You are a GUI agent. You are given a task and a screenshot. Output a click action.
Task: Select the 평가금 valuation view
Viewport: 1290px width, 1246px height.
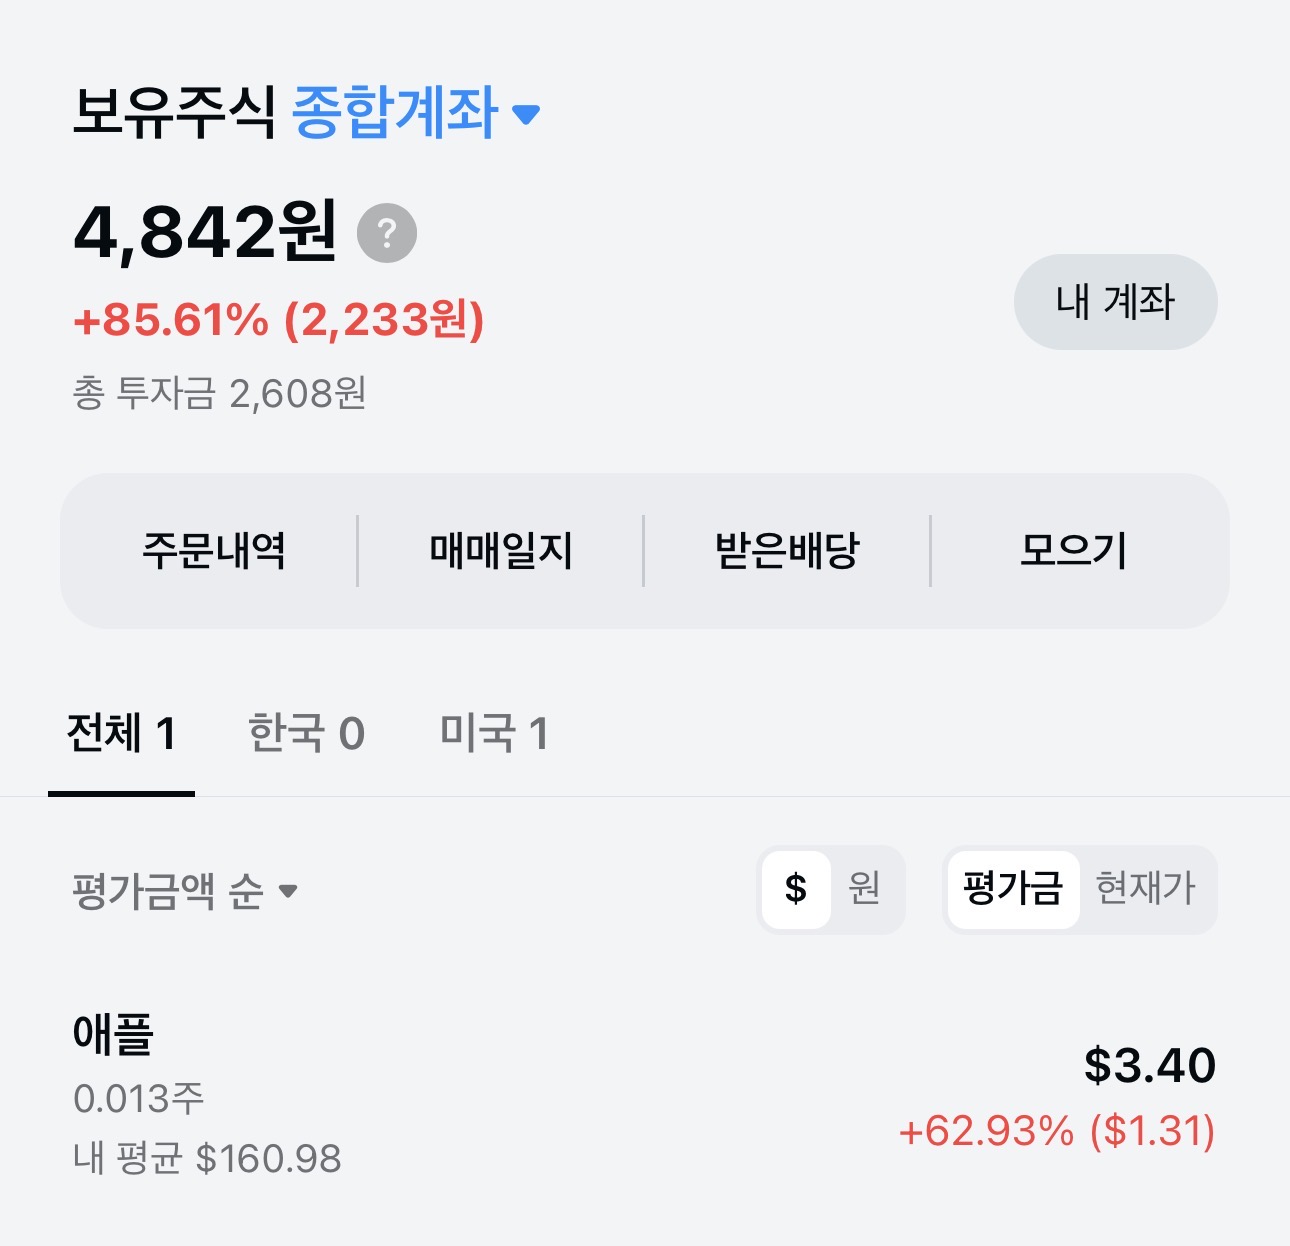(1012, 889)
